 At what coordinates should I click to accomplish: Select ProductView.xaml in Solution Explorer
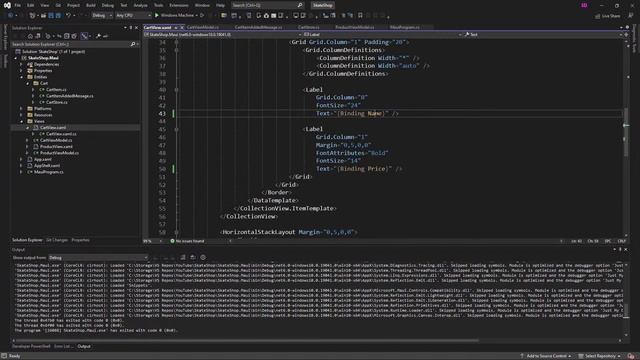click(56, 147)
